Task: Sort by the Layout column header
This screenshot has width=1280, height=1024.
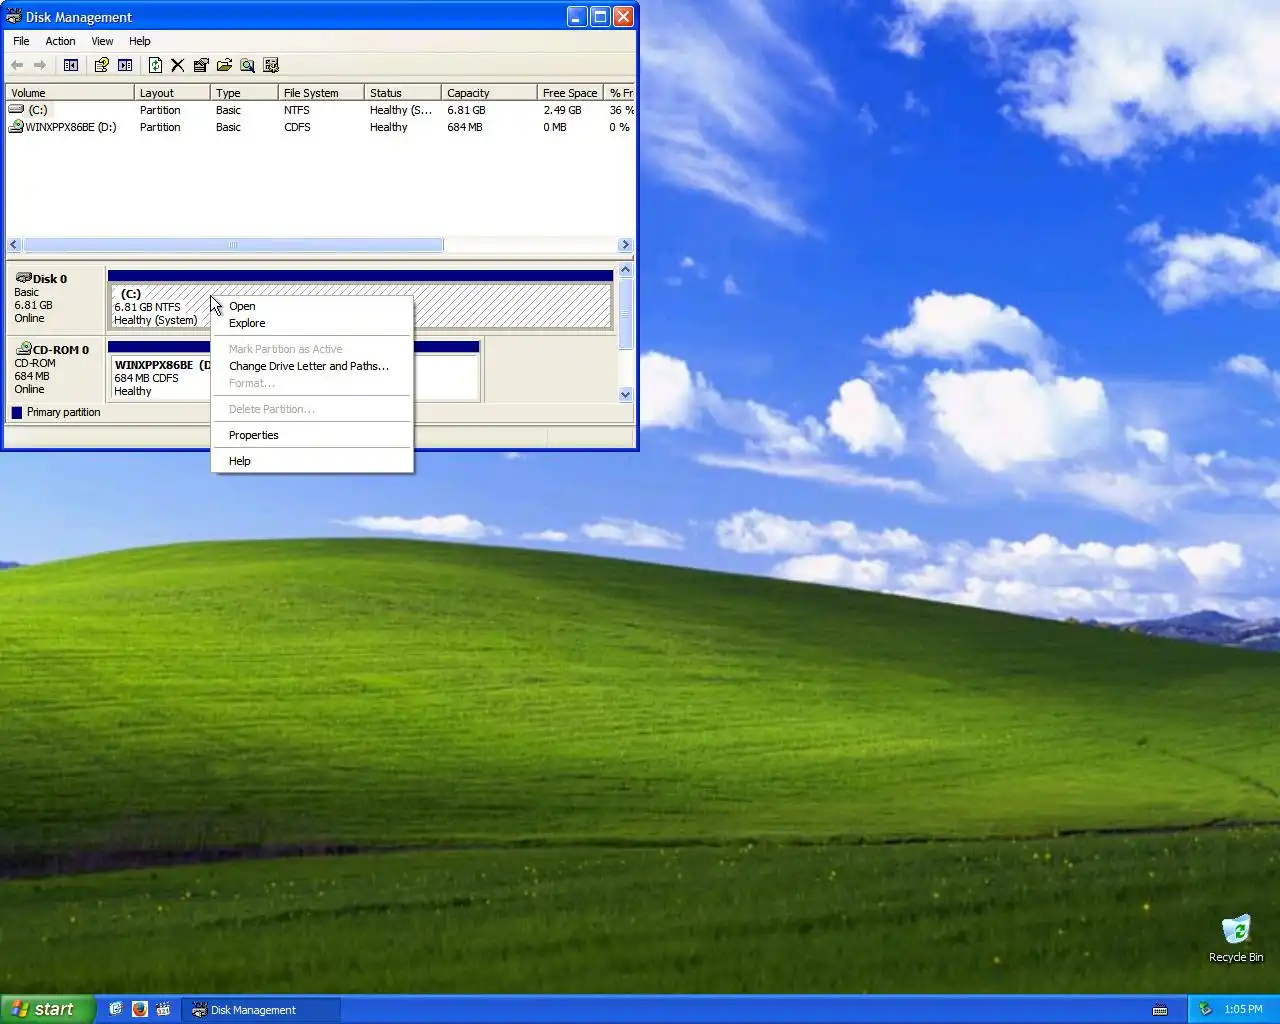Action: pos(172,92)
